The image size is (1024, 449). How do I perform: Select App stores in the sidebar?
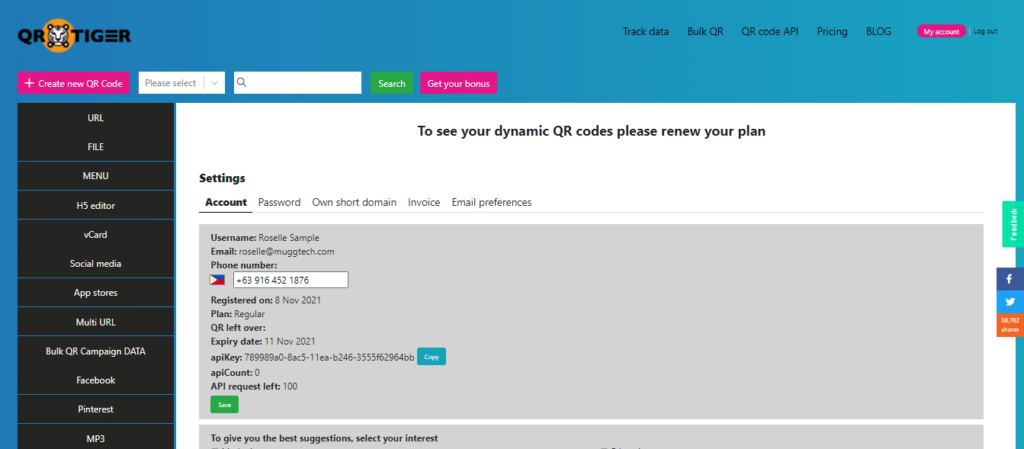point(95,293)
